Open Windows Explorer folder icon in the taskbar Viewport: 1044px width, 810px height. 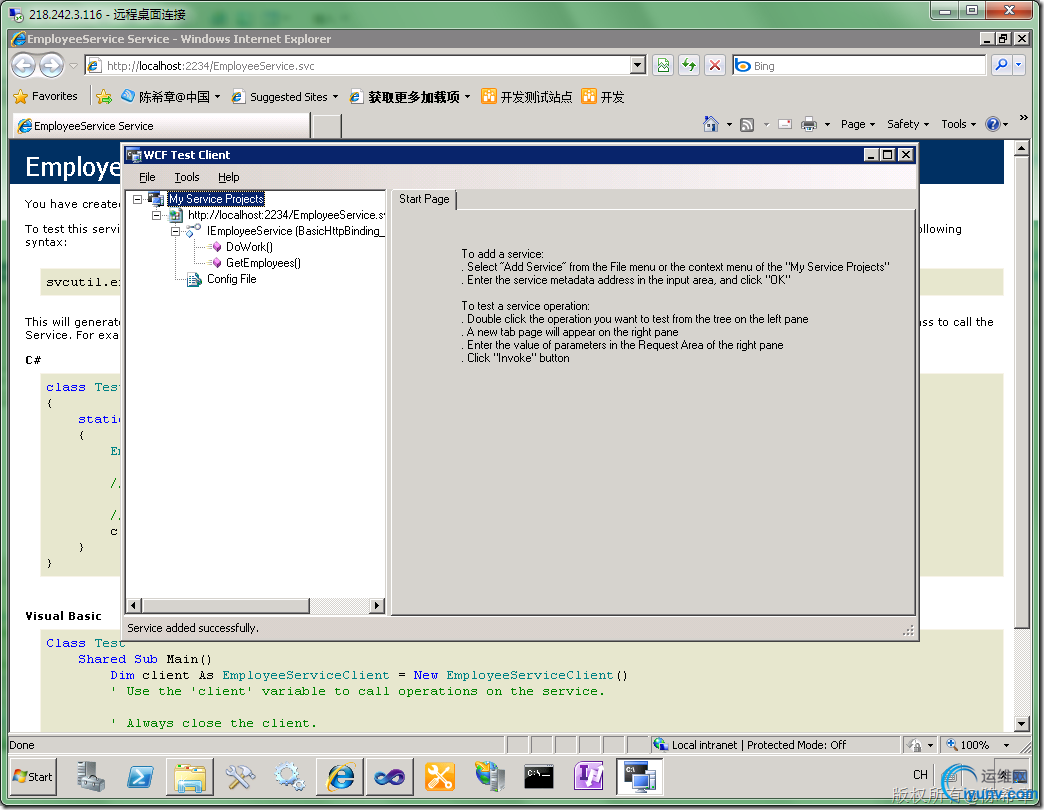point(190,777)
